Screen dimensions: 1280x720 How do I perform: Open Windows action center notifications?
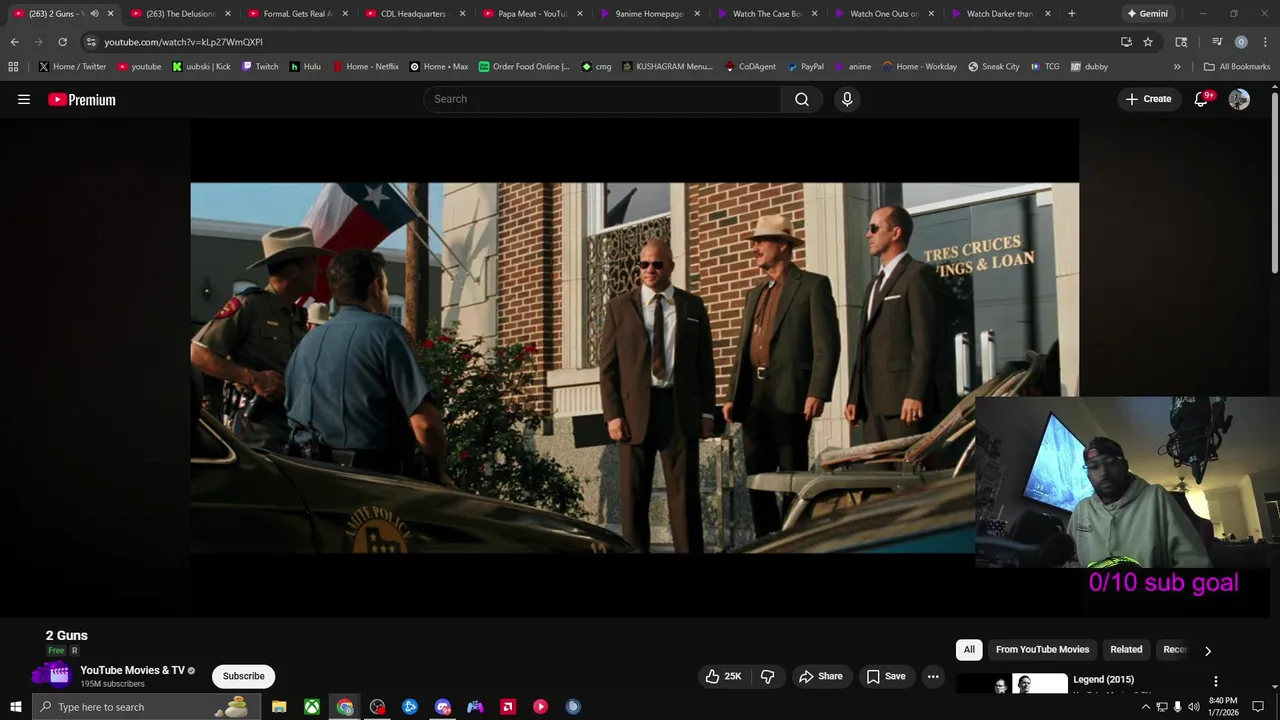click(1258, 707)
